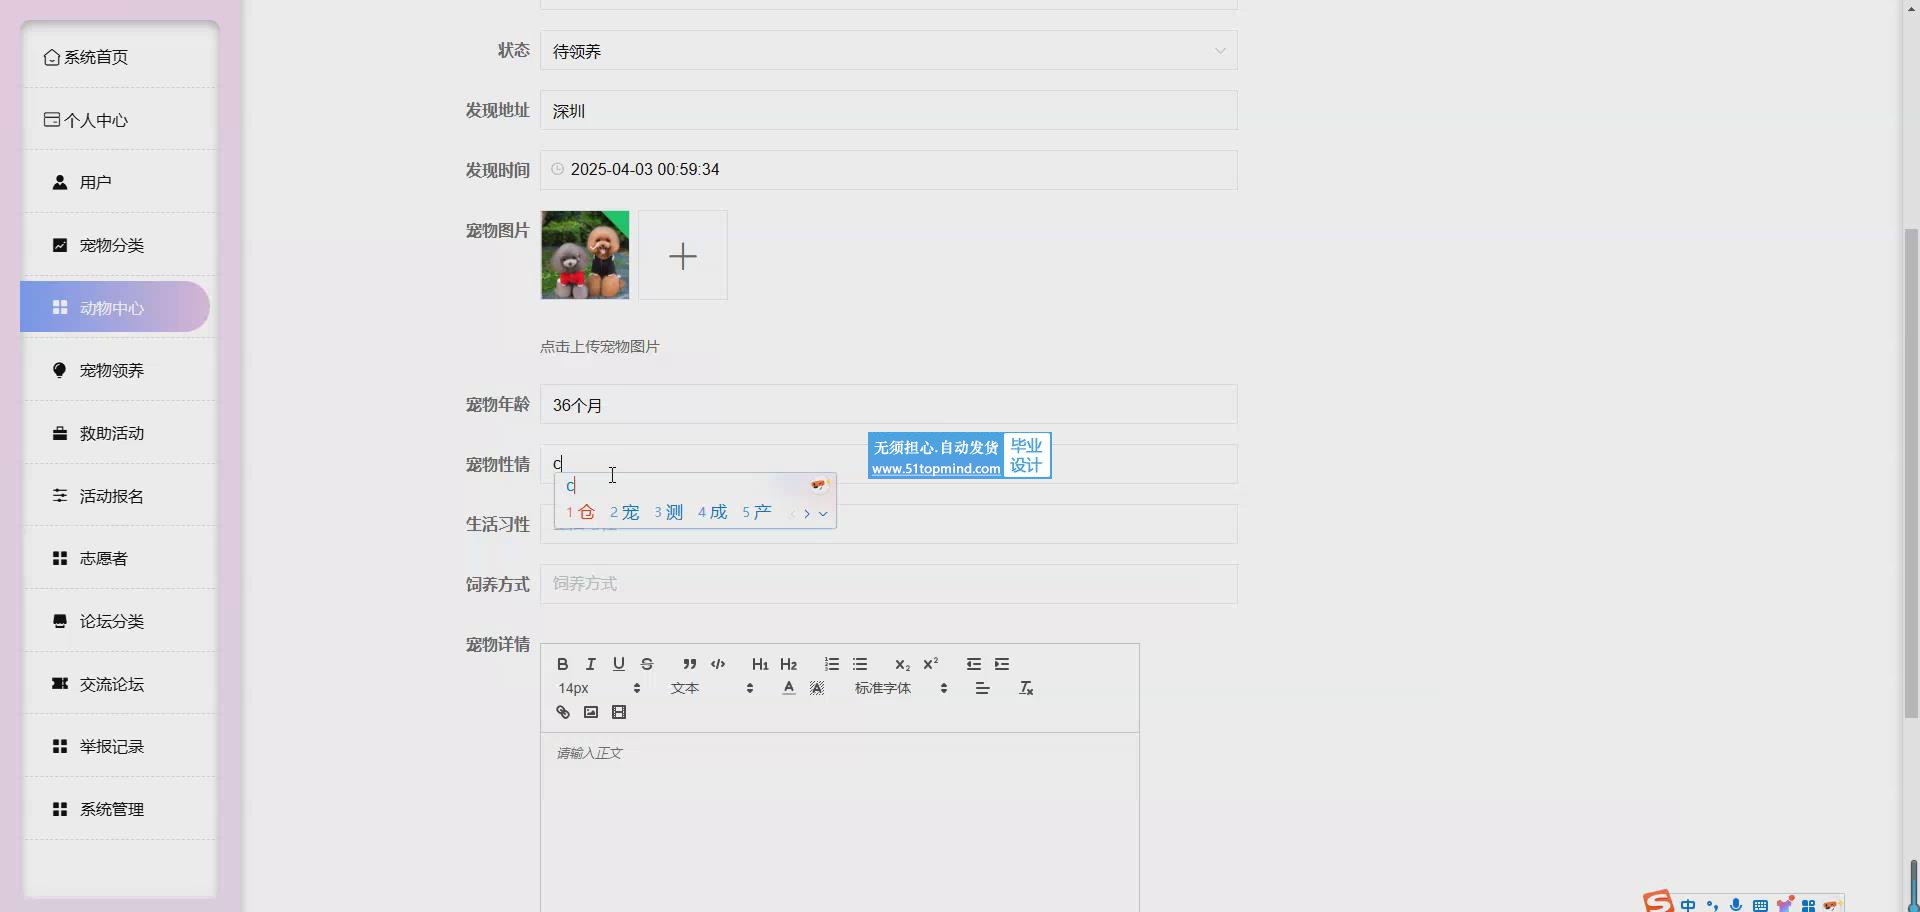This screenshot has width=1920, height=912.
Task: Create an ordered numbered list
Action: (x=831, y=664)
